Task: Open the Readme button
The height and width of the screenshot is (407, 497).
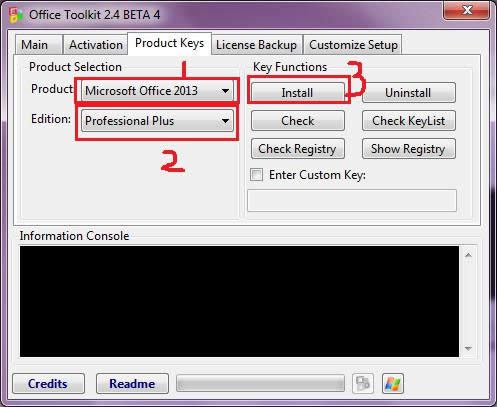Action: pyautogui.click(x=132, y=383)
